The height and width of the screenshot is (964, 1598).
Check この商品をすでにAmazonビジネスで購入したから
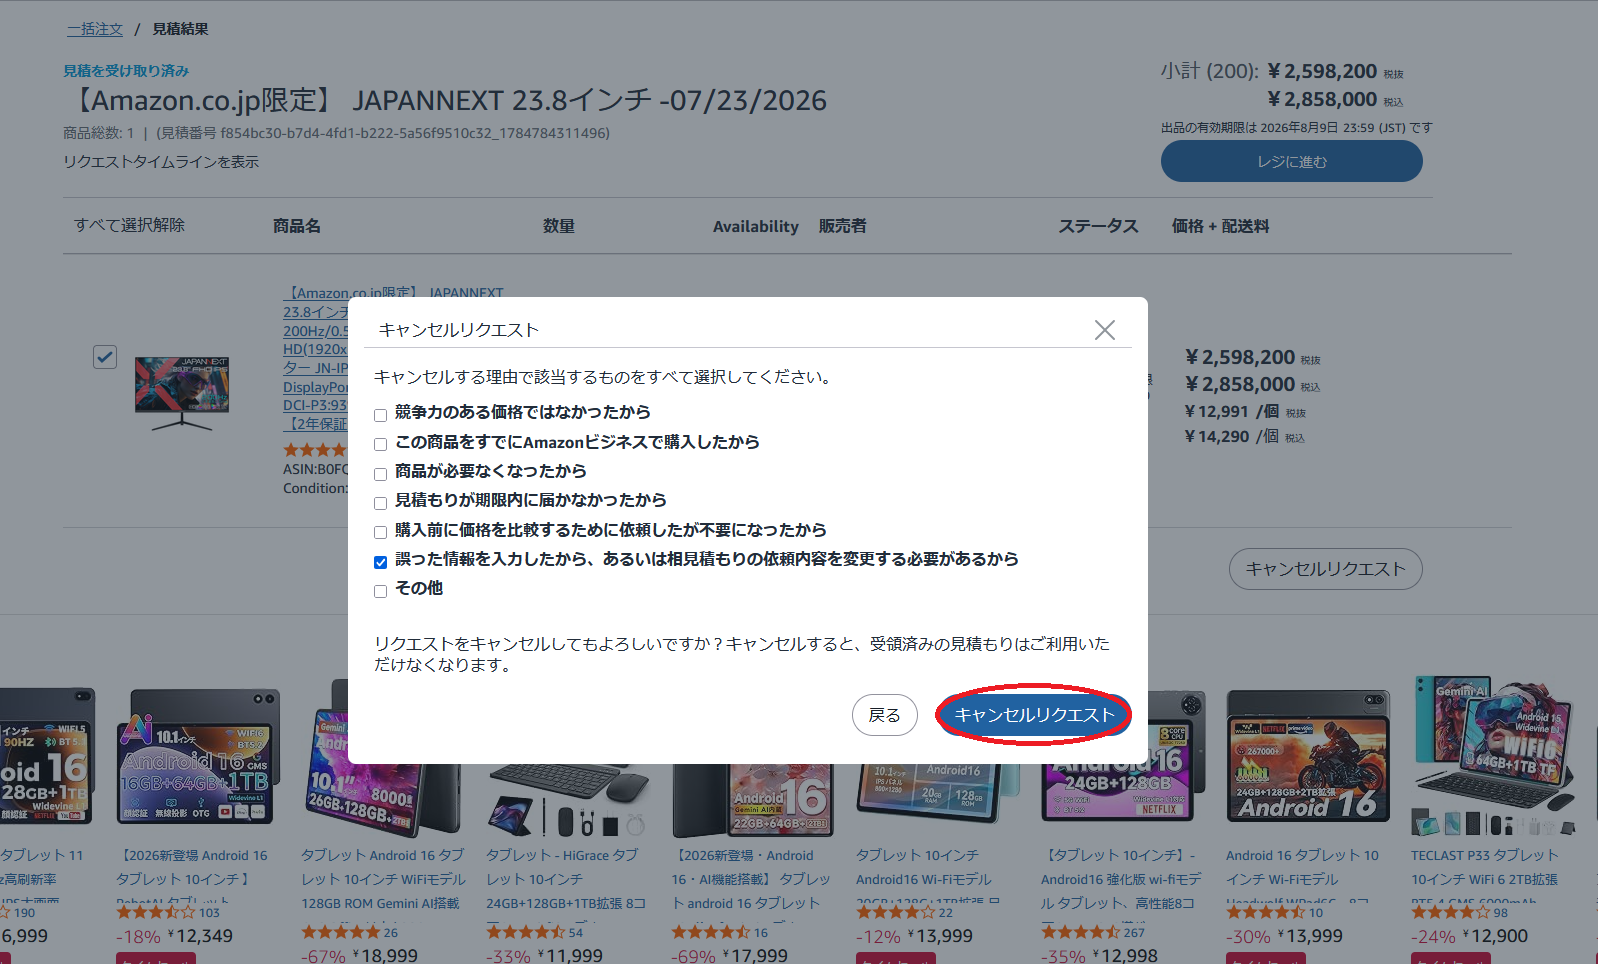coord(380,444)
